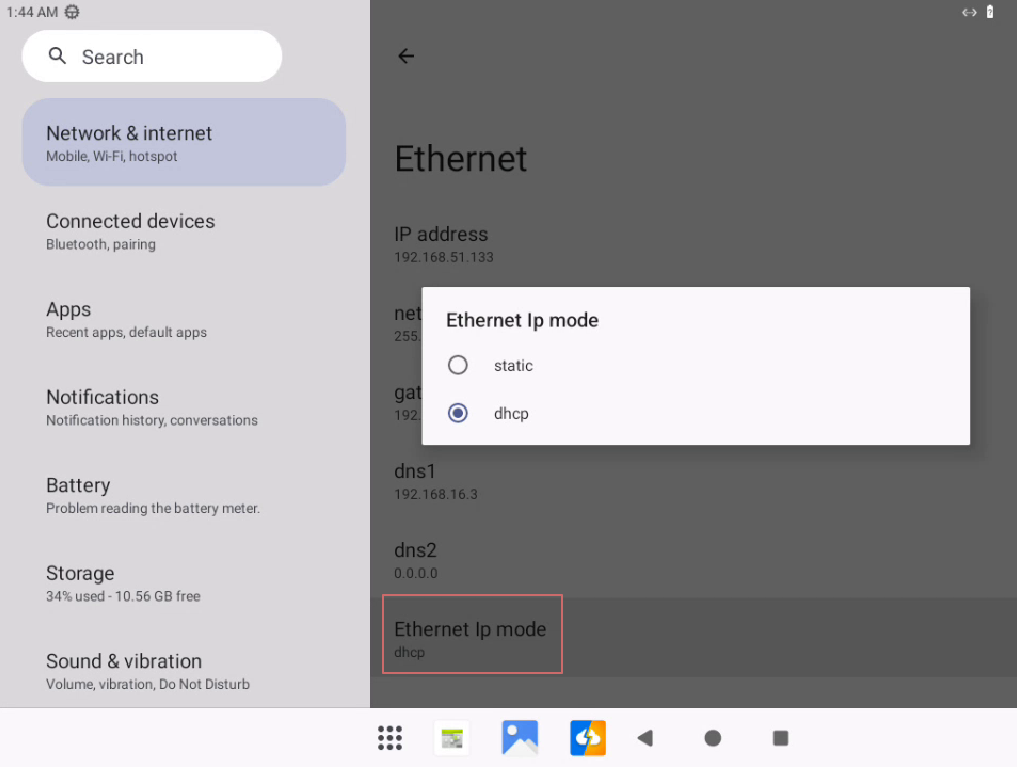Open Battery settings
This screenshot has width=1017, height=767.
click(x=184, y=495)
